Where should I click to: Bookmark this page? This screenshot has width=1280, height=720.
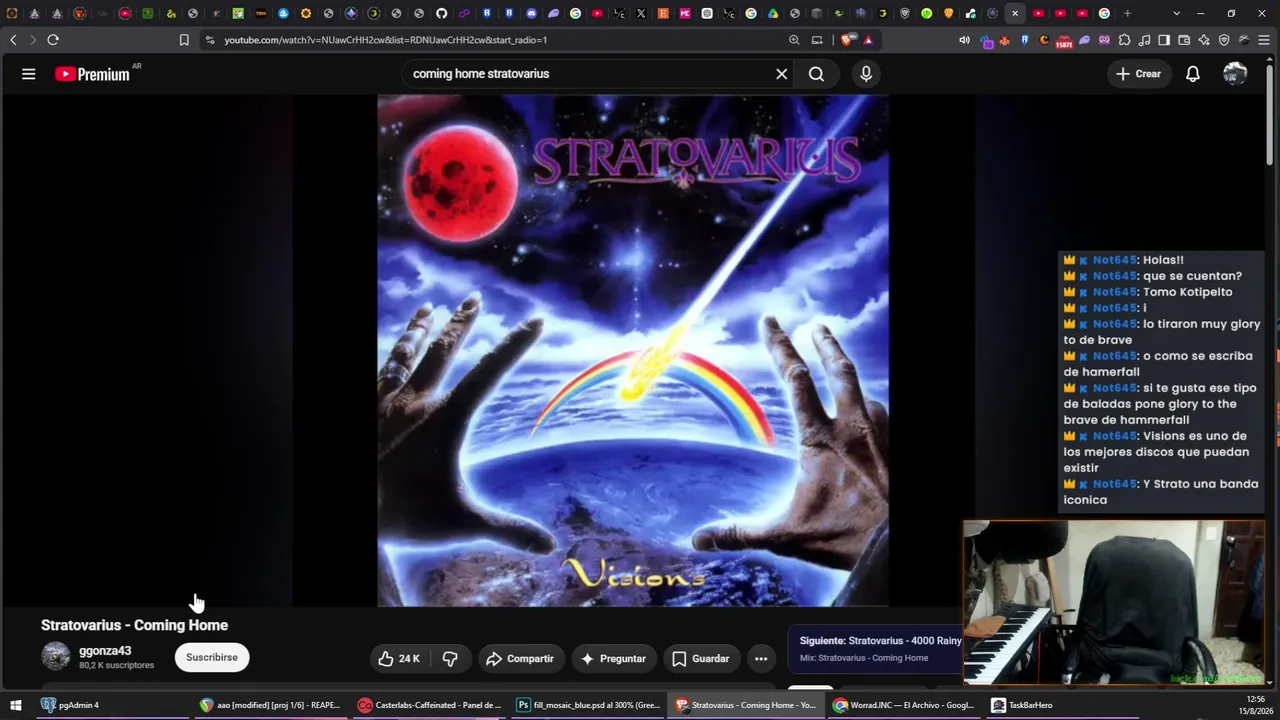point(184,40)
